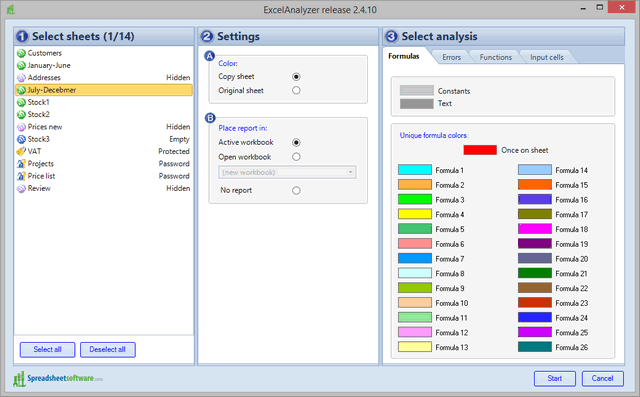This screenshot has height=397, width=640.
Task: Click the Formula 21 dark green swatch
Action: (535, 273)
